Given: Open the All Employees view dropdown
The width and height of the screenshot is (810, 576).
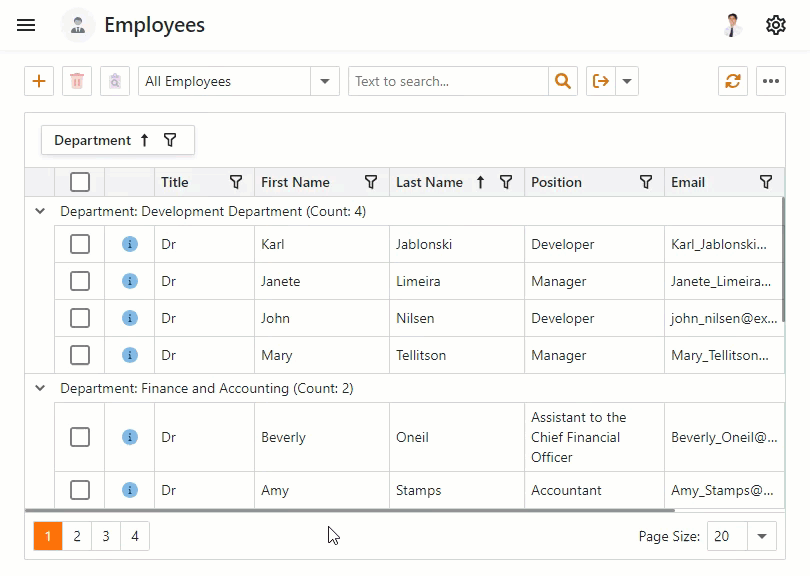Looking at the screenshot, I should (x=325, y=81).
